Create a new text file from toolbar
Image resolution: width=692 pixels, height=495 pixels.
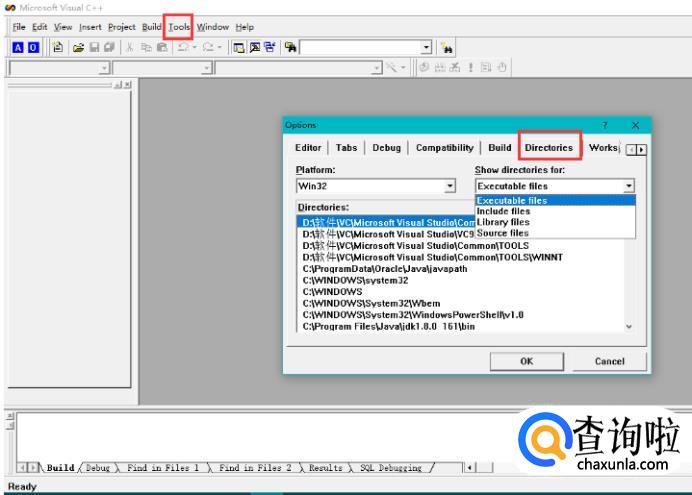click(58, 47)
